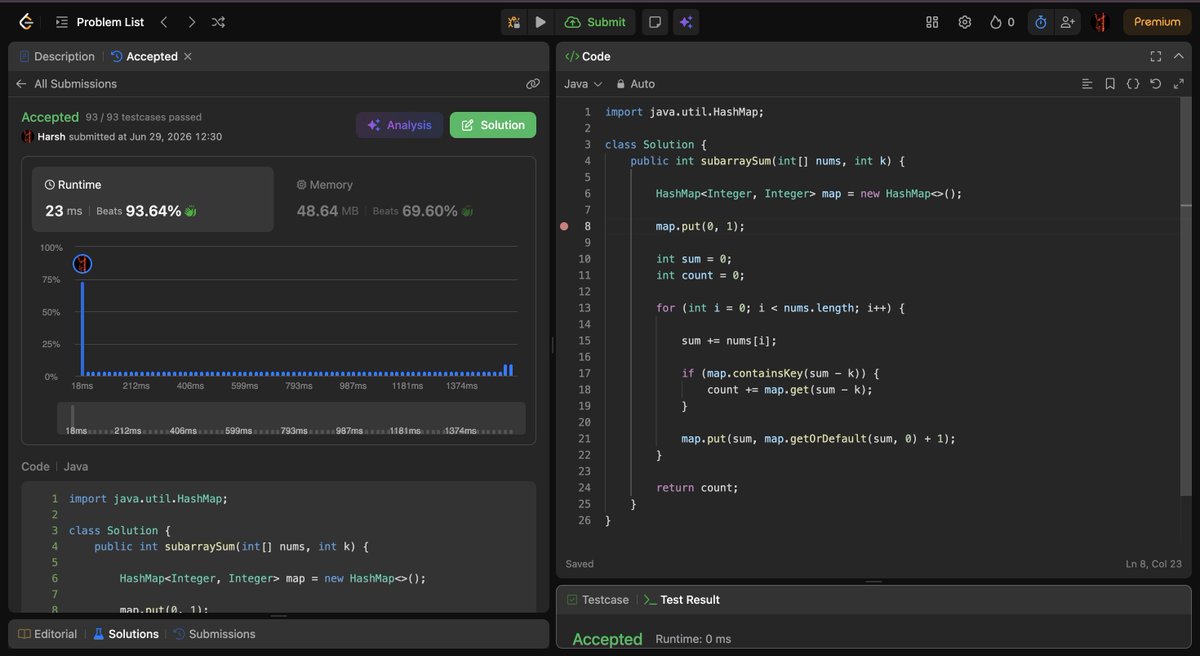Click the Premium button

[1157, 22]
